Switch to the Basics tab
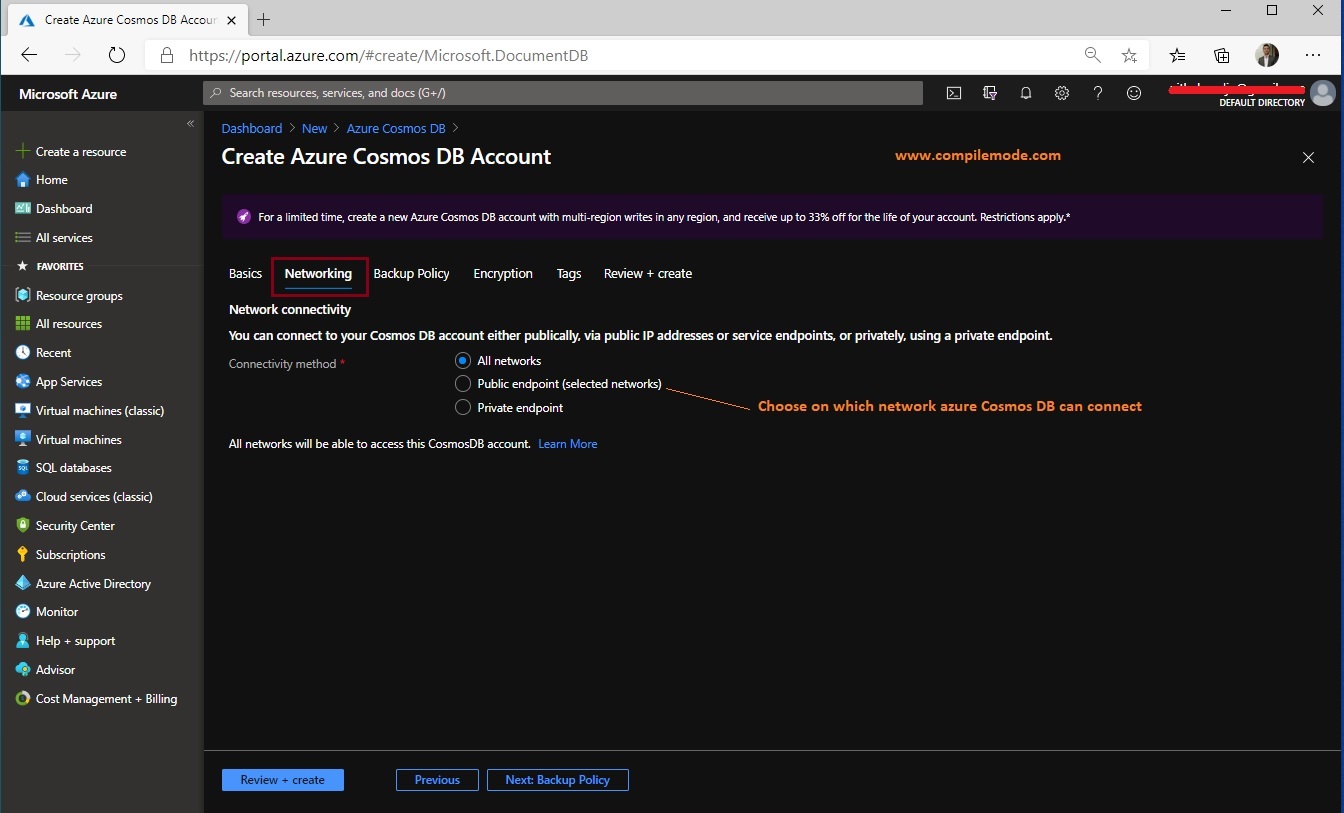Image resolution: width=1344 pixels, height=813 pixels. coord(245,274)
